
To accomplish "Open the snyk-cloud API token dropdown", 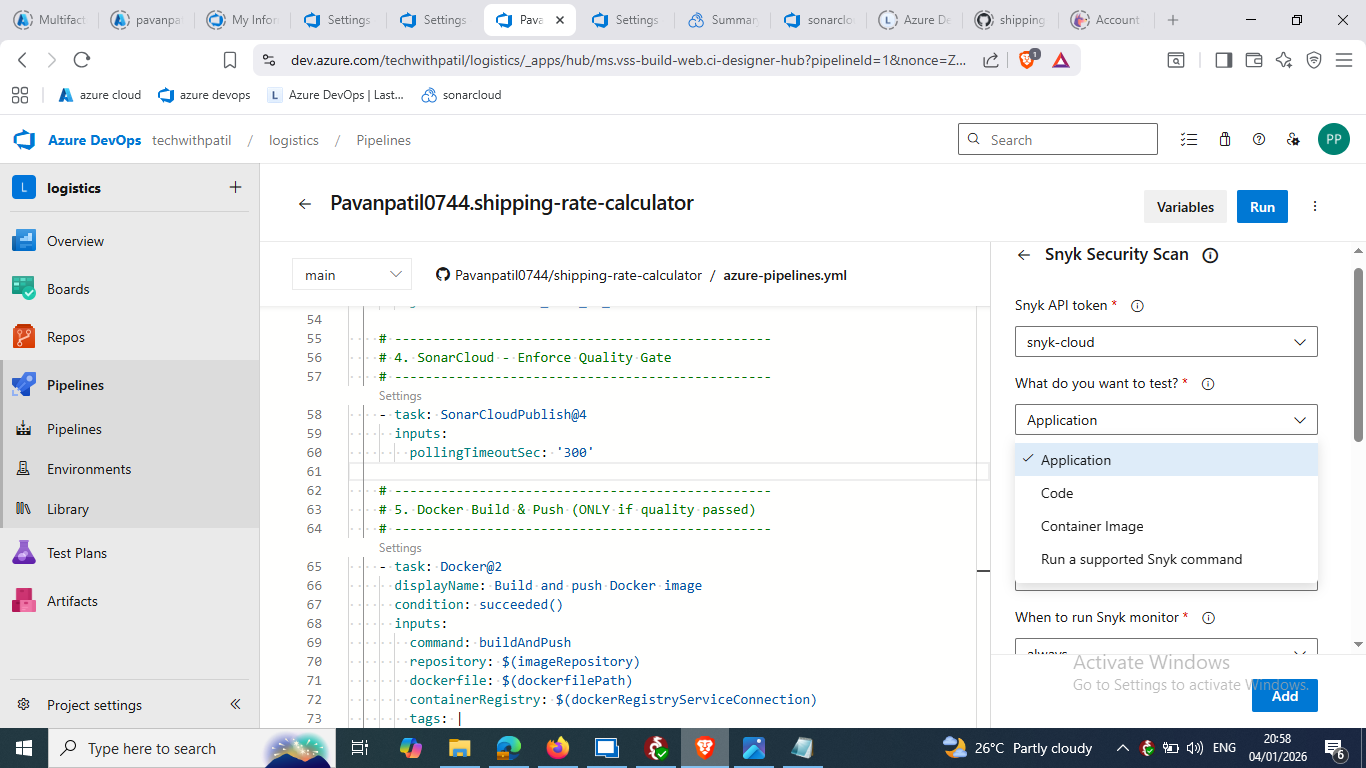I will [x=1166, y=342].
